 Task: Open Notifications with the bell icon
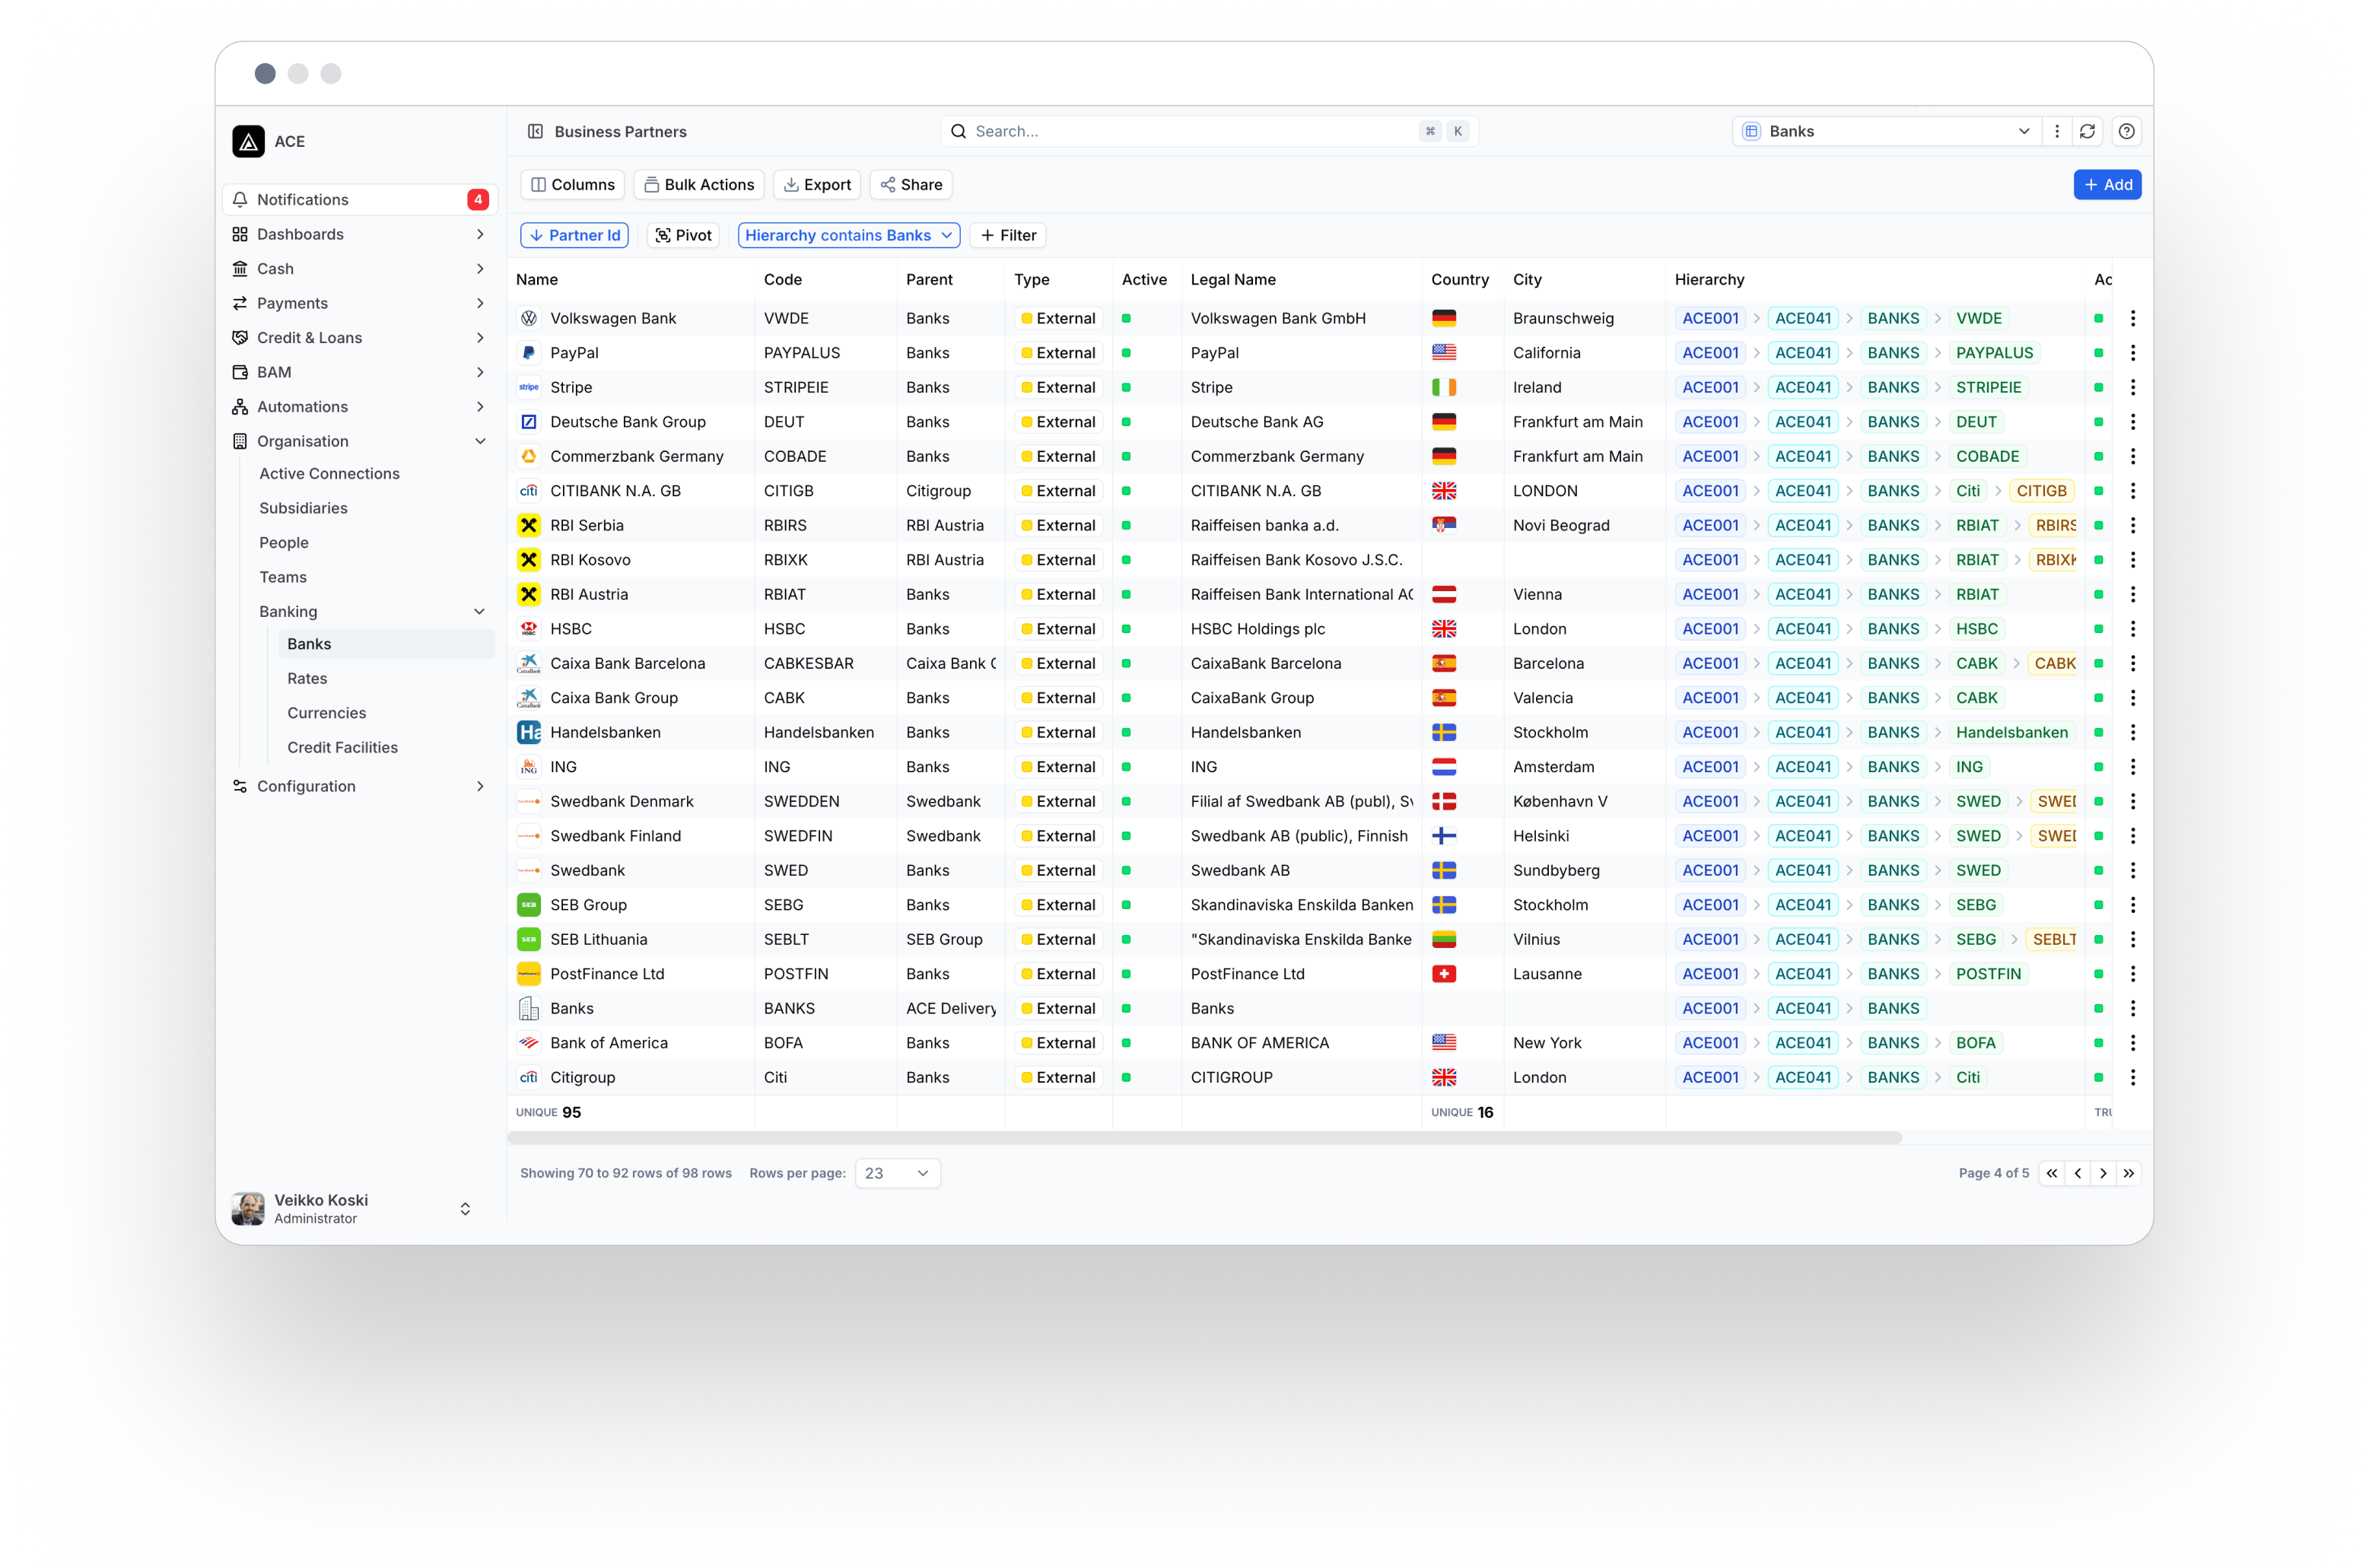click(x=240, y=199)
